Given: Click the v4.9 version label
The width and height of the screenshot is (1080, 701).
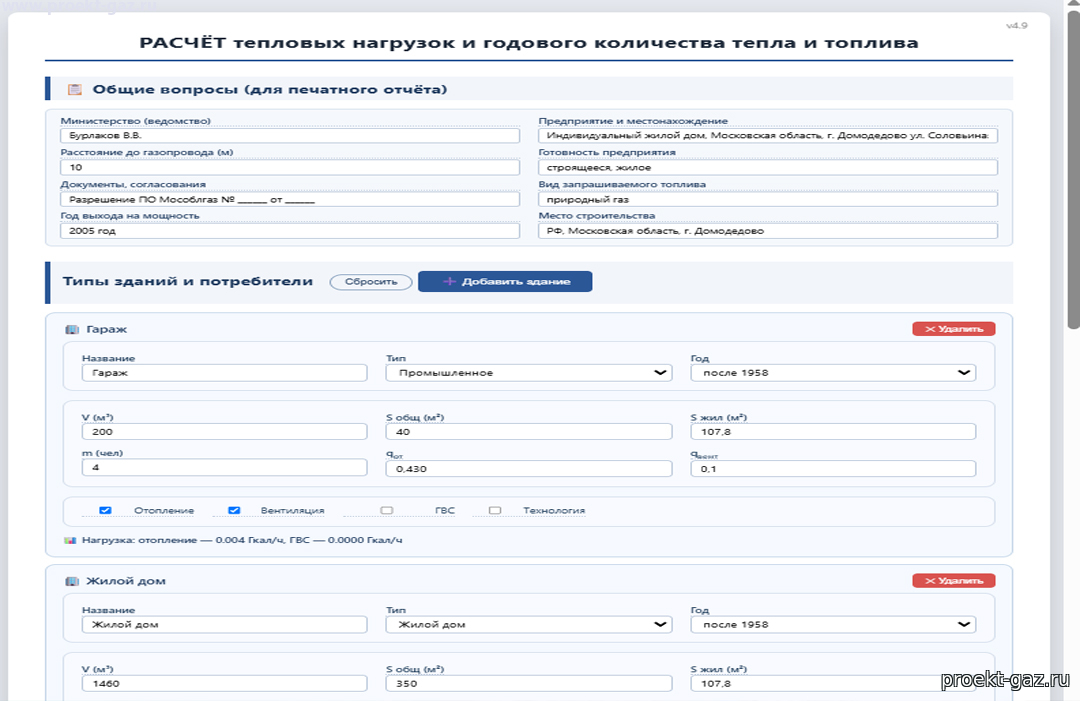Looking at the screenshot, I should tap(1017, 25).
